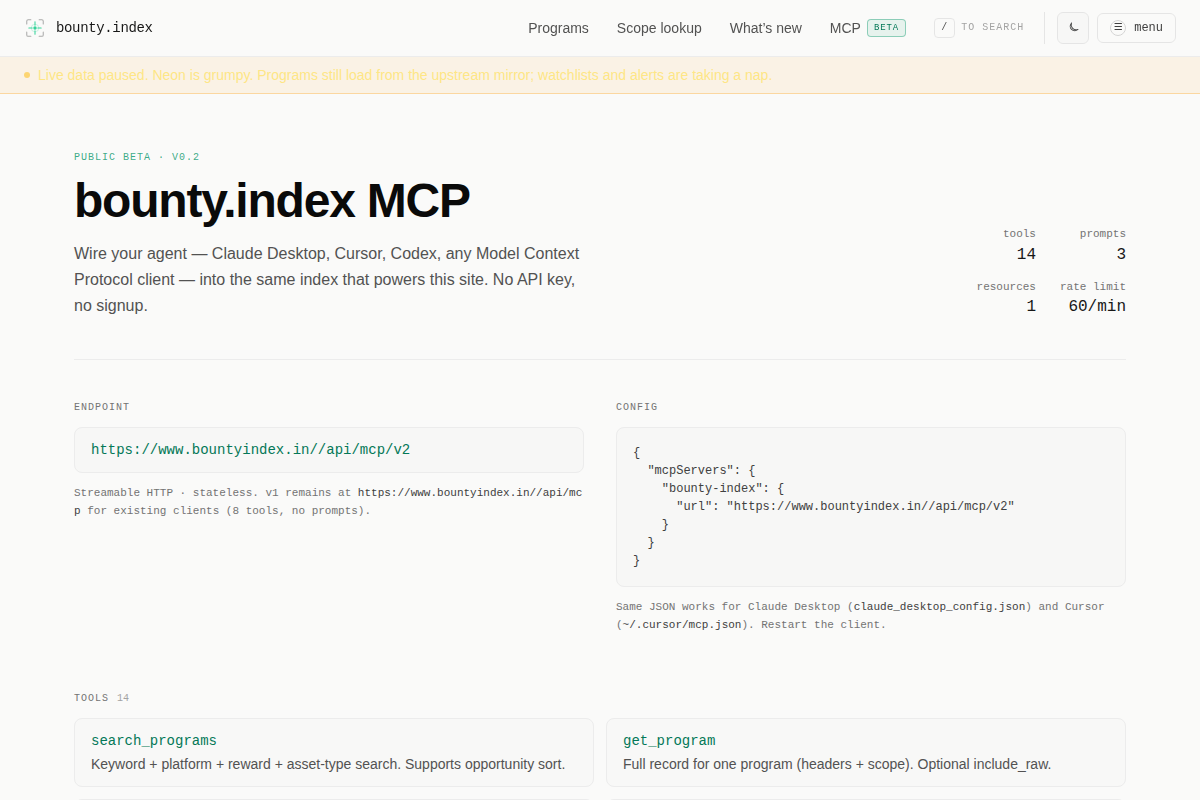Click the tools count 14
This screenshot has width=1200, height=800.
(1026, 254)
